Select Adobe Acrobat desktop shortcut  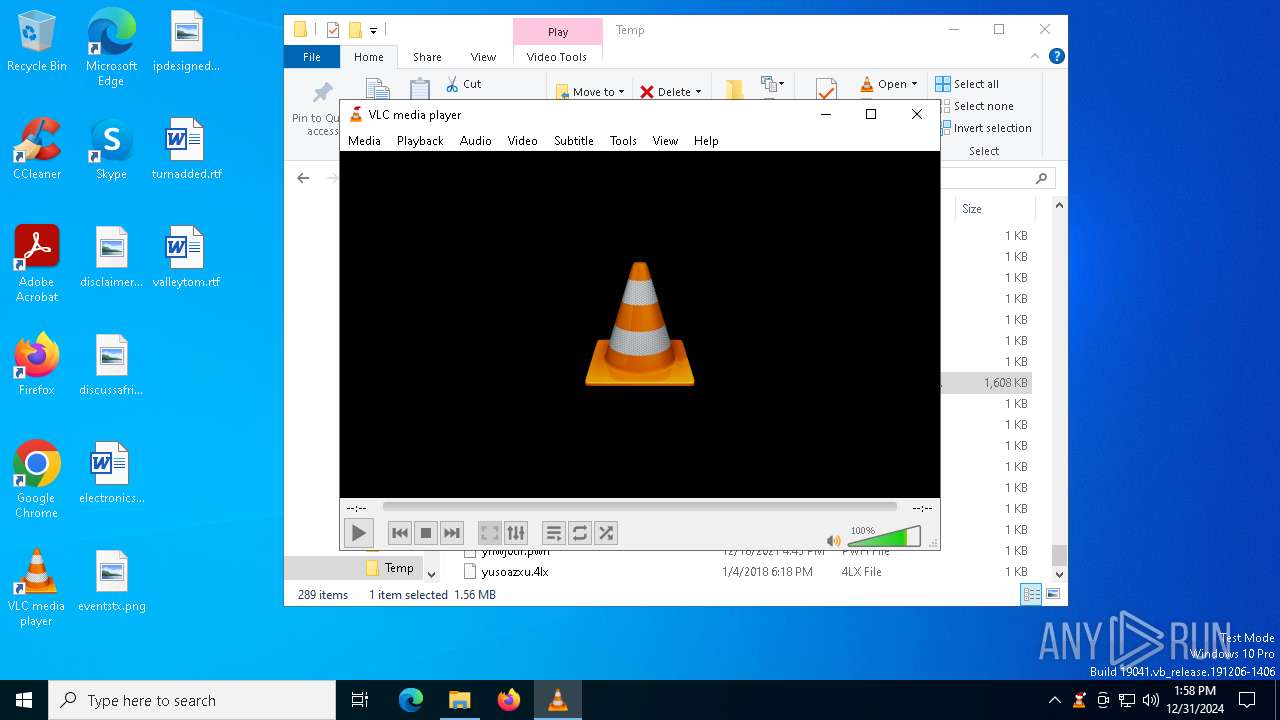pyautogui.click(x=37, y=264)
